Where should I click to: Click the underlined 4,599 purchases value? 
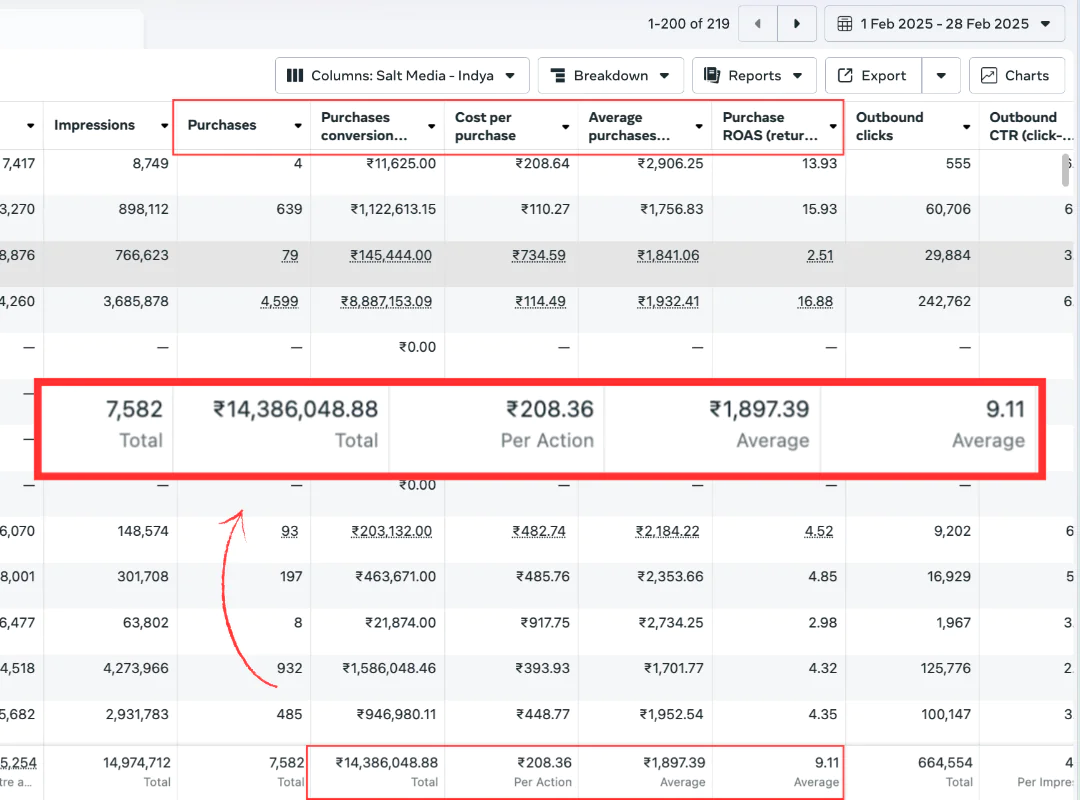pyautogui.click(x=279, y=301)
